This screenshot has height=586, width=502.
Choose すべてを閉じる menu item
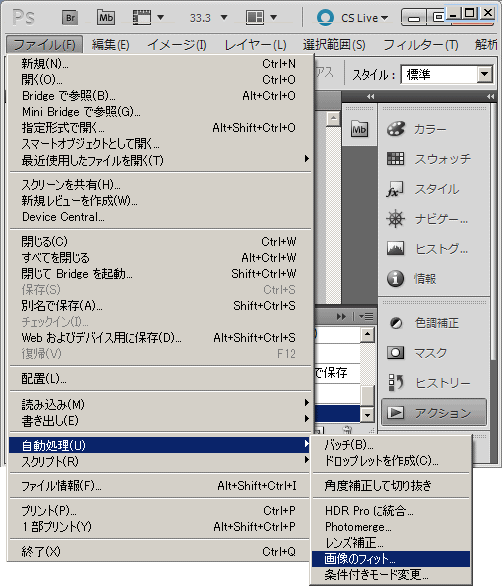tap(160, 257)
